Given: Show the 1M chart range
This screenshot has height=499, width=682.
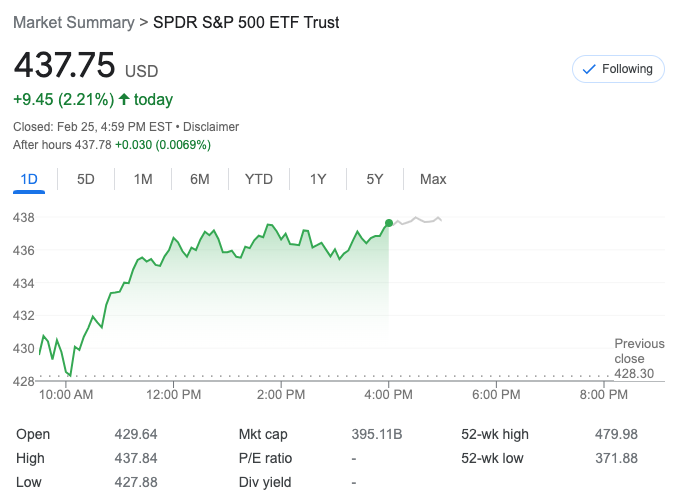Looking at the screenshot, I should pyautogui.click(x=143, y=179).
